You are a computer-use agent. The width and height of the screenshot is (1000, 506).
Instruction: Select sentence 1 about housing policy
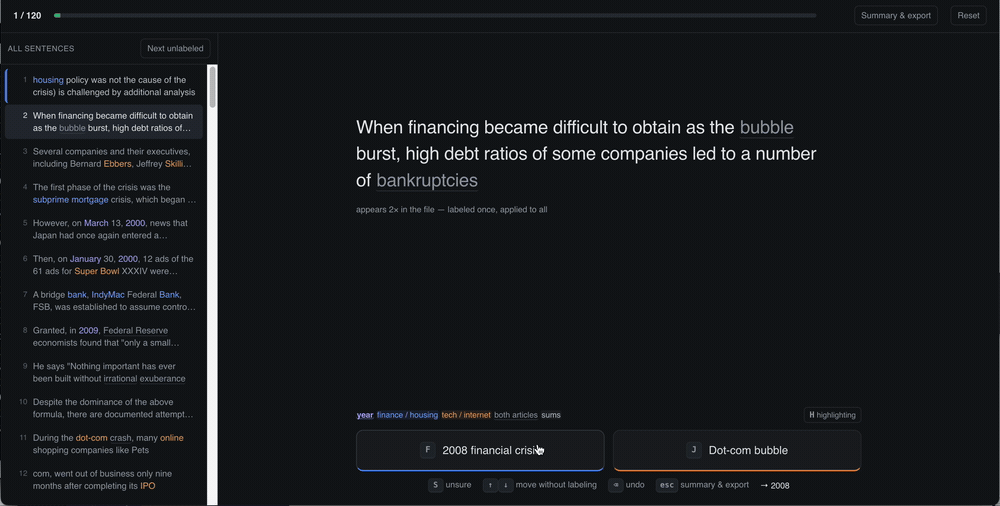pos(104,86)
